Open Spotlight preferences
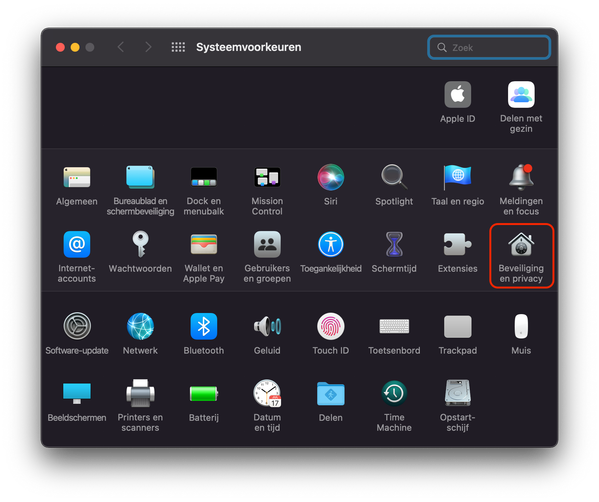Screen dimensions: 599x502 (394, 177)
